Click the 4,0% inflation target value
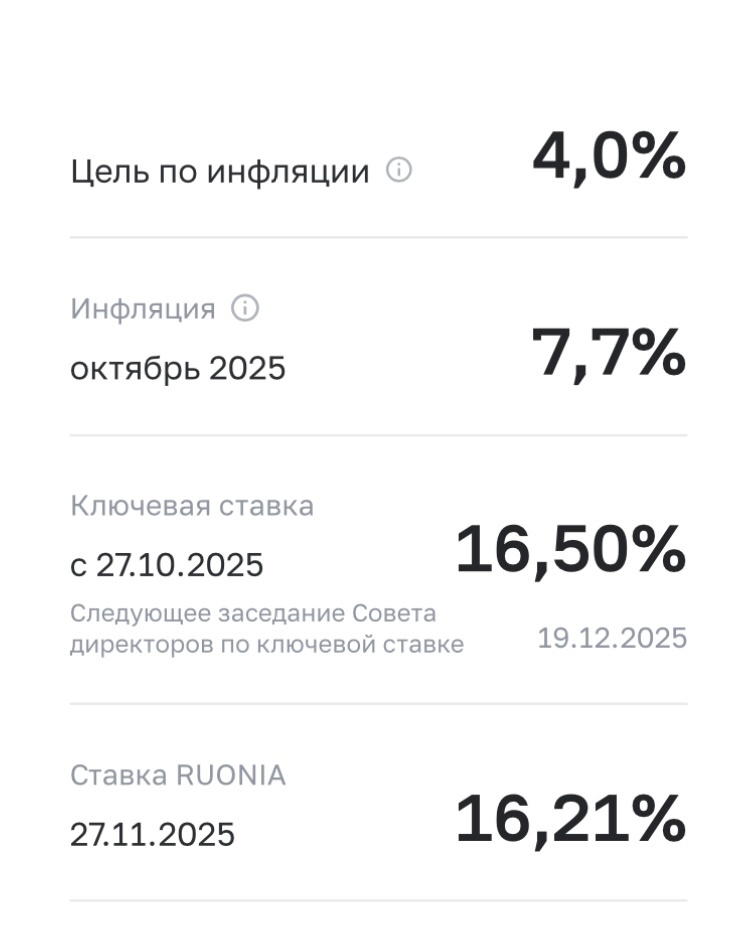This screenshot has height=926, width=753. click(x=608, y=157)
